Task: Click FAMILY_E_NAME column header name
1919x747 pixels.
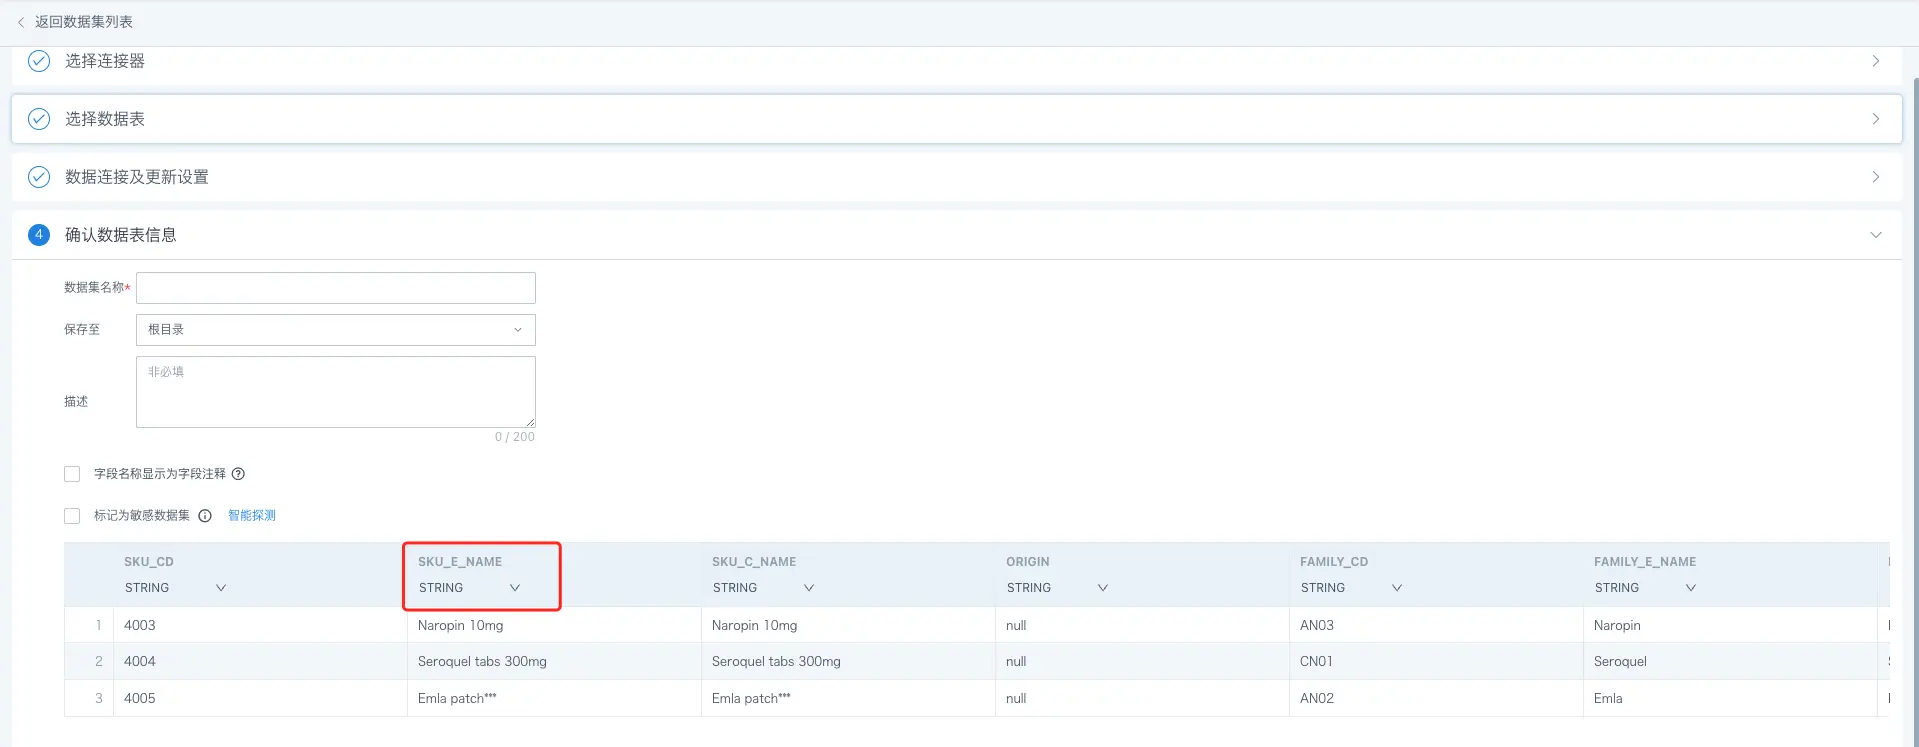Action: (x=1645, y=562)
